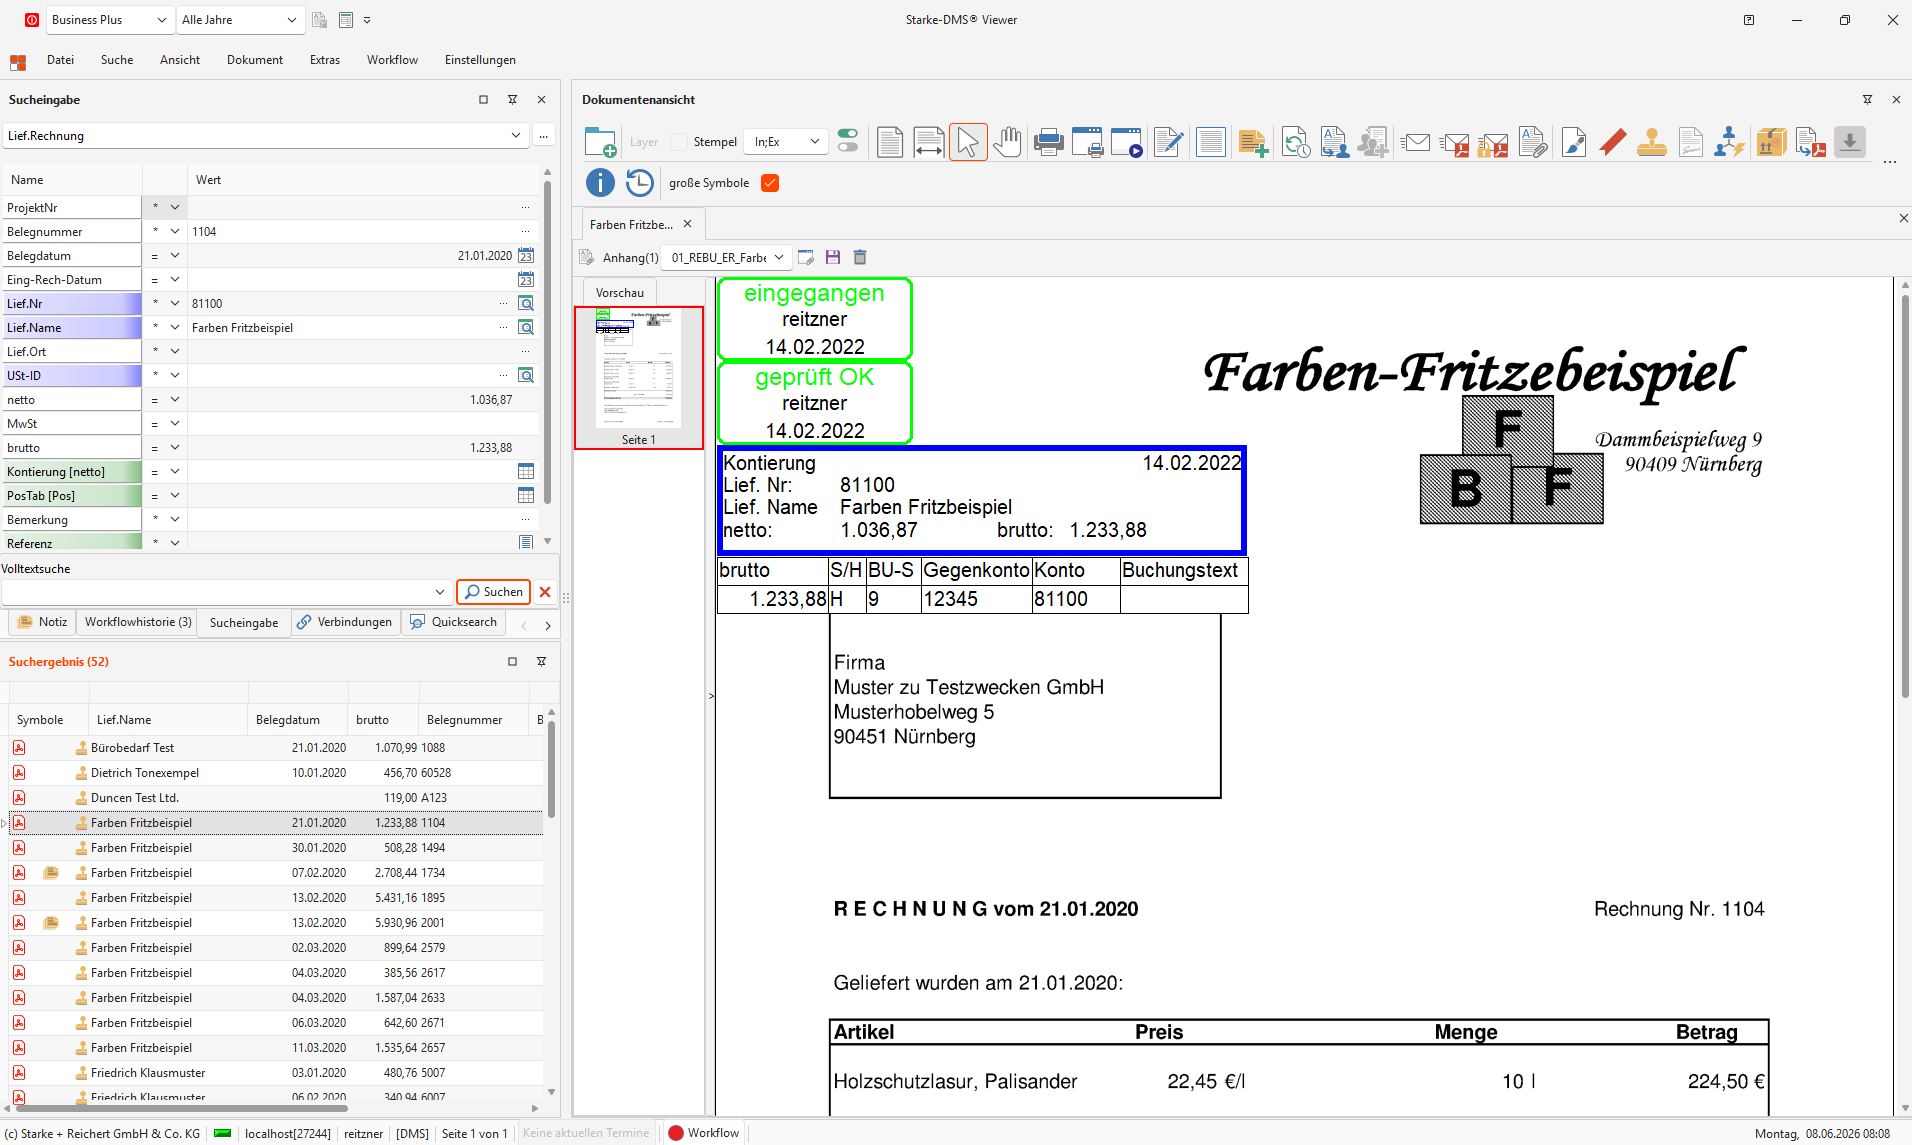The image size is (1912, 1145).
Task: Uncheck the große Symbole checkbox
Action: (770, 183)
